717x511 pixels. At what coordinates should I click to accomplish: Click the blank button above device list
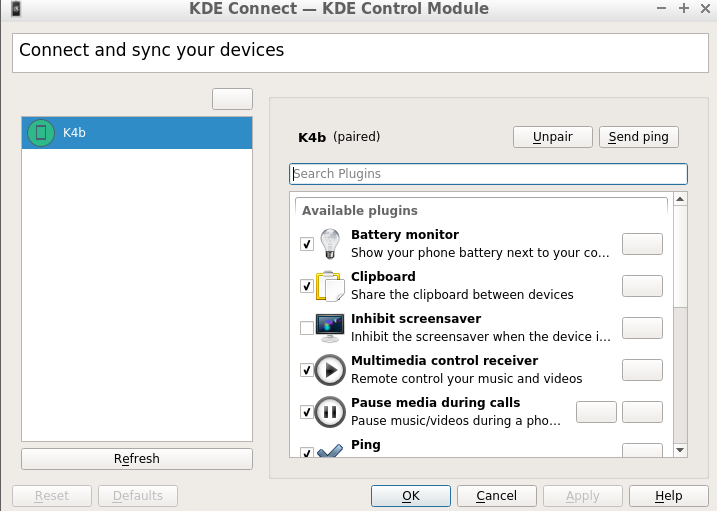(x=232, y=99)
